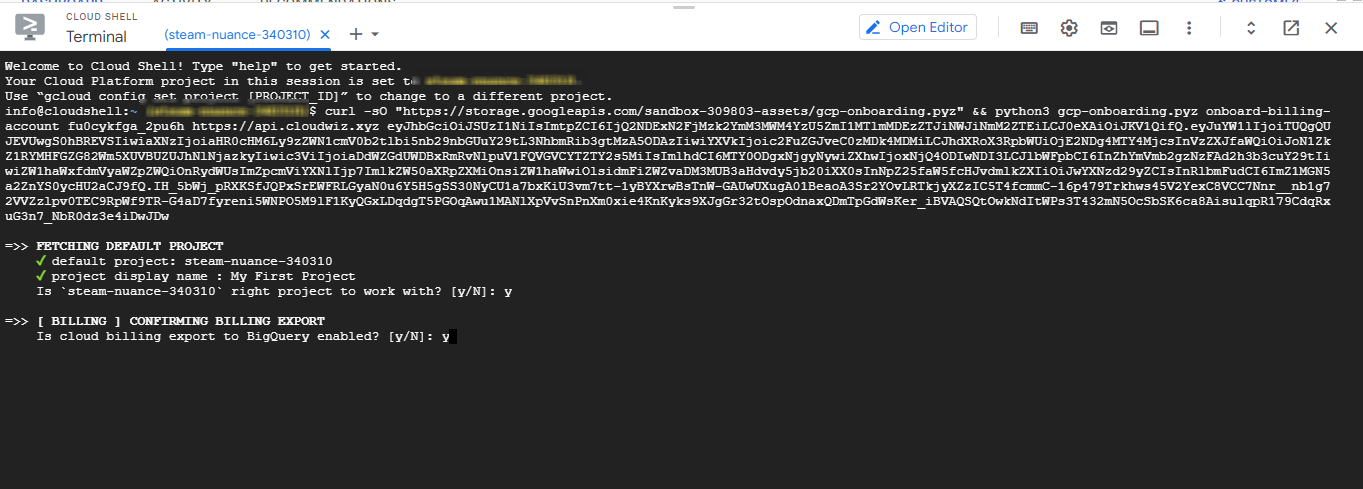Viewport: 1363px width, 489px height.
Task: Click the drag handle atop Cloud Shell
Action: coord(682,6)
